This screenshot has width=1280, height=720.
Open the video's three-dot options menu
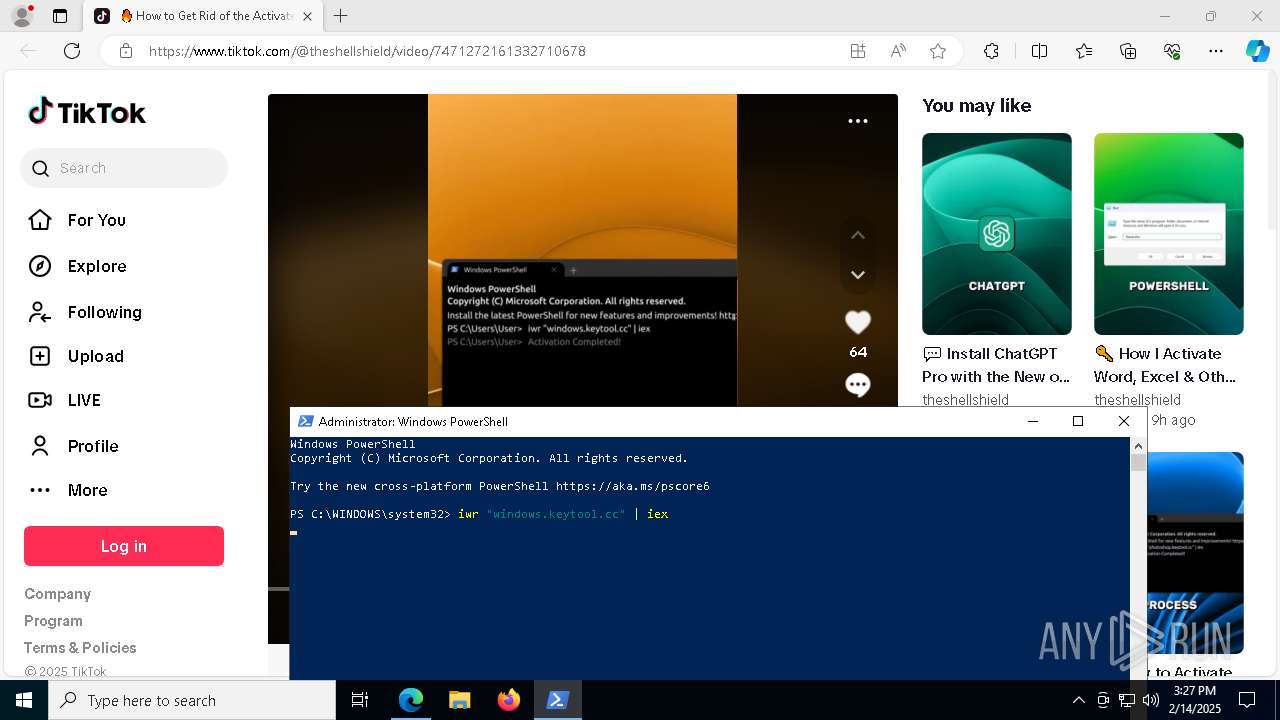point(858,121)
